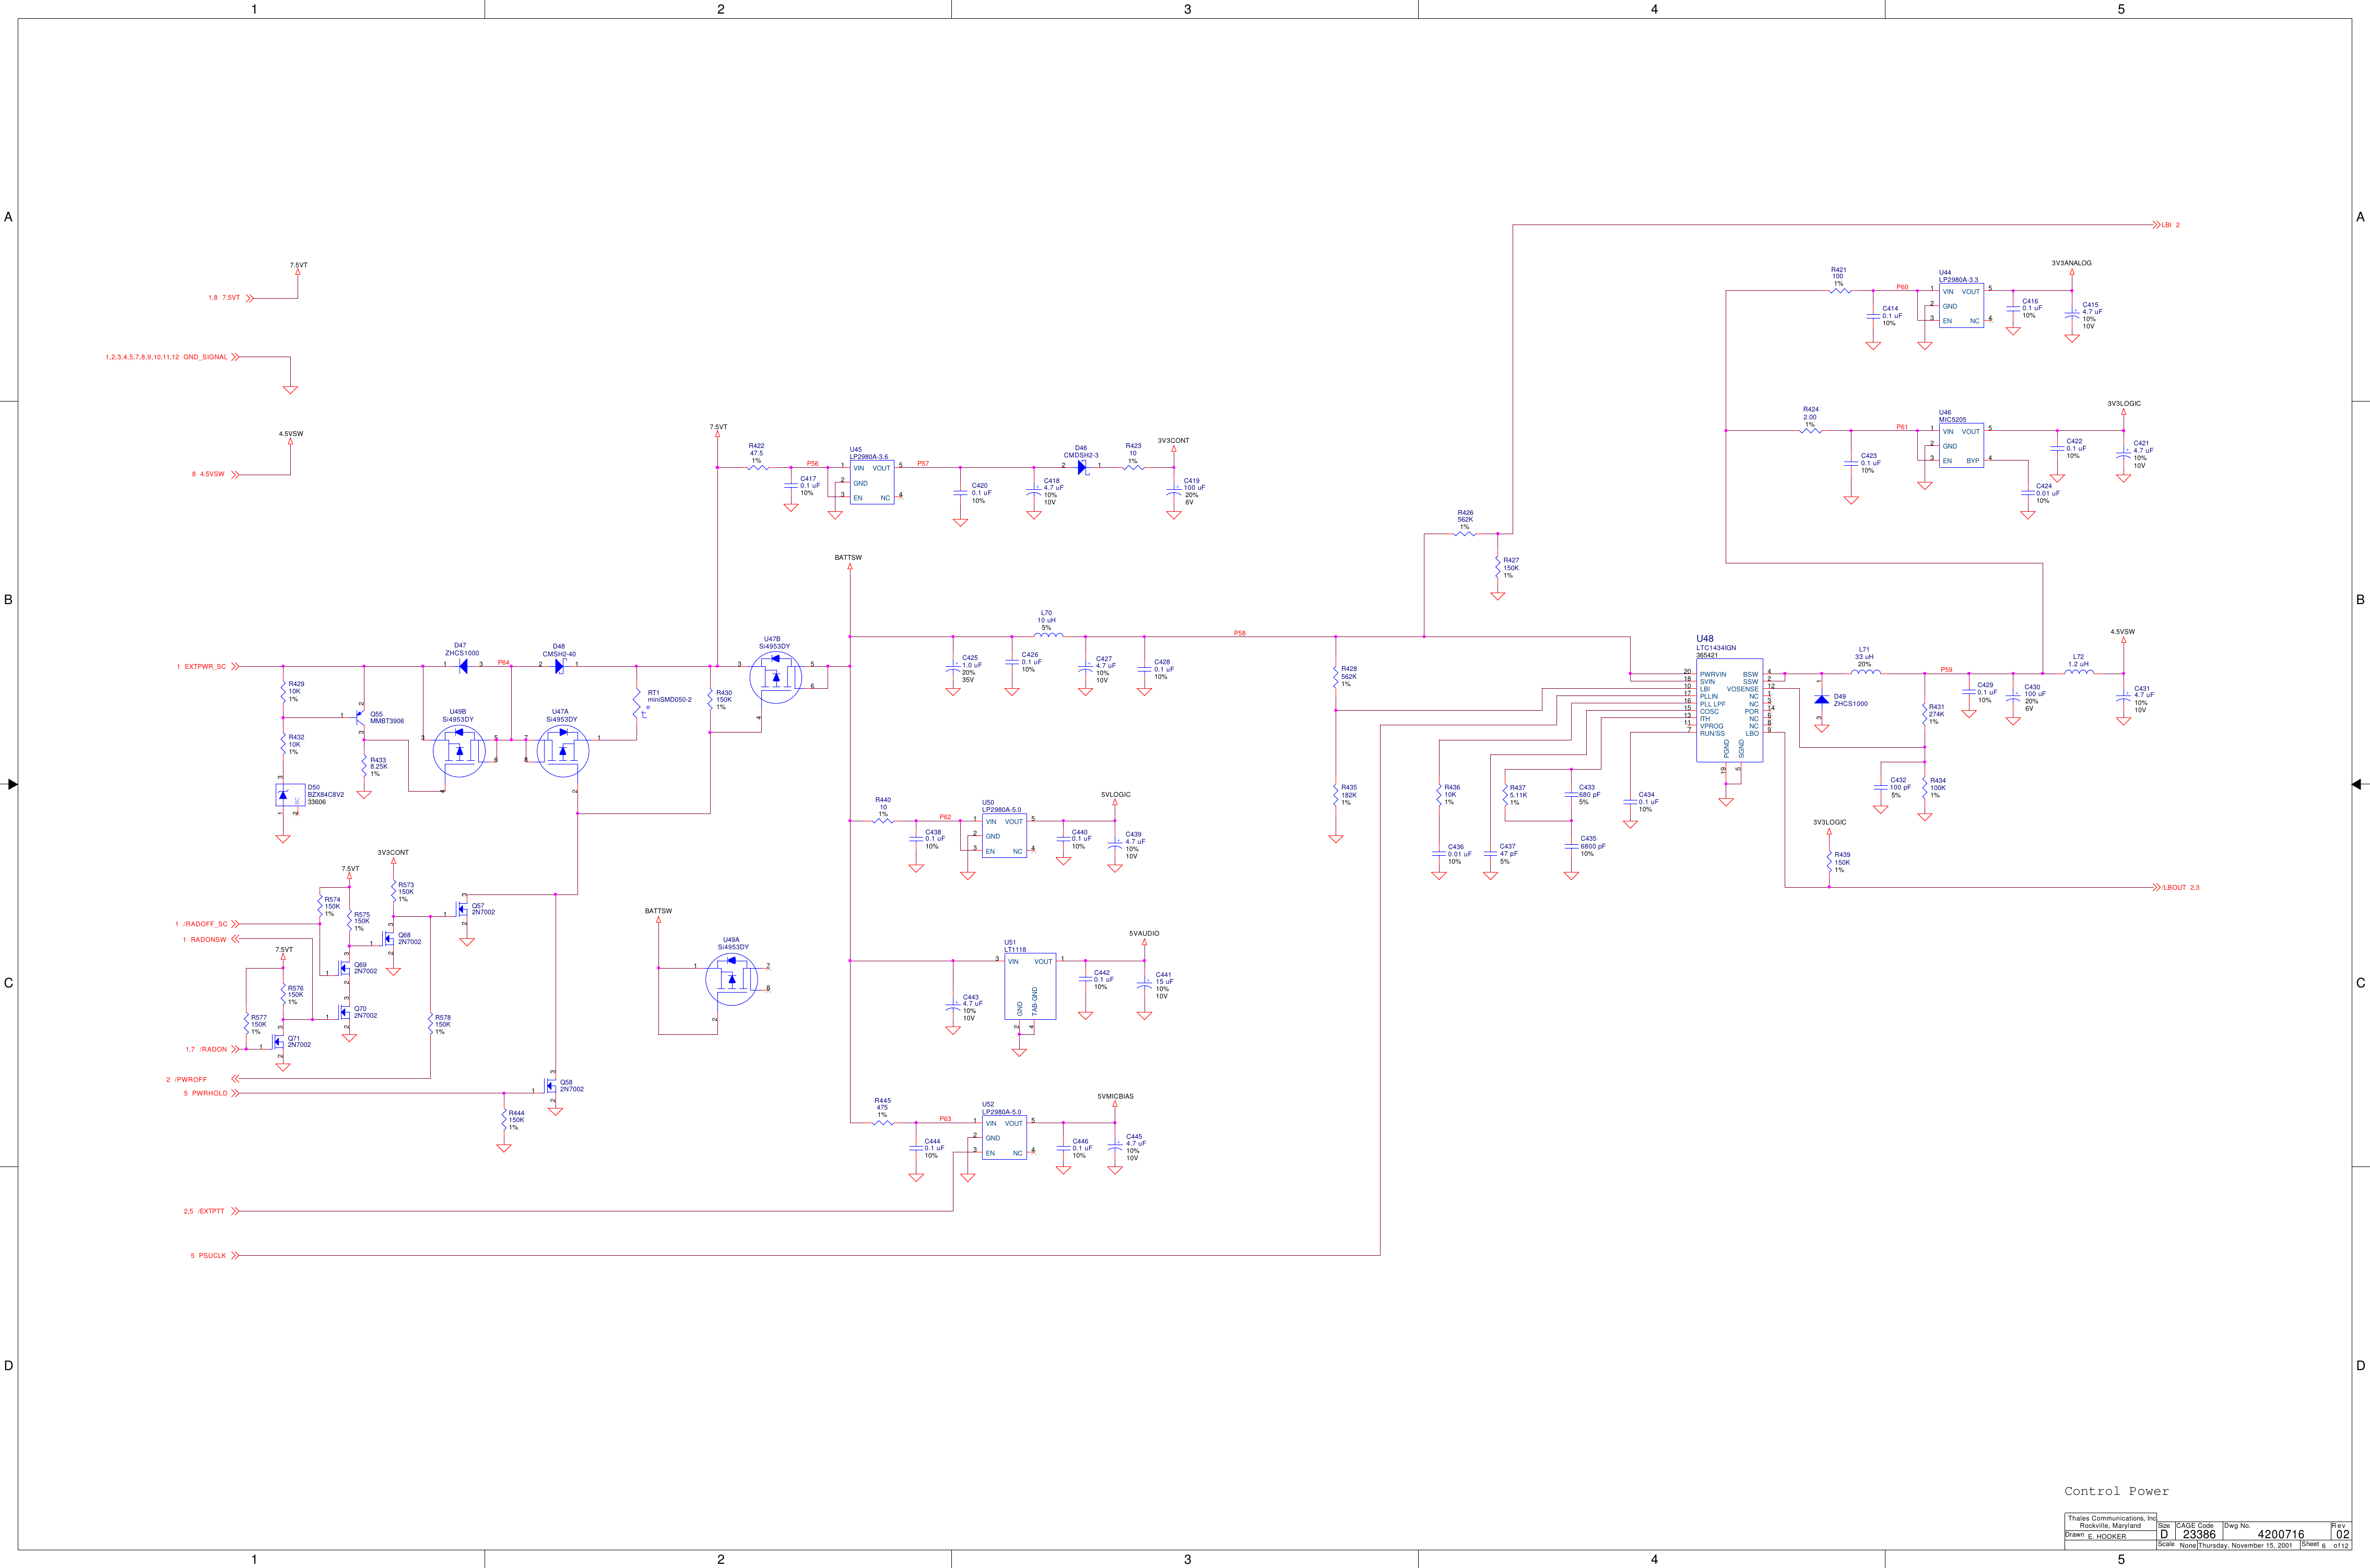
Task: Click the 5VLOGIC power net label
Action: tap(1116, 794)
